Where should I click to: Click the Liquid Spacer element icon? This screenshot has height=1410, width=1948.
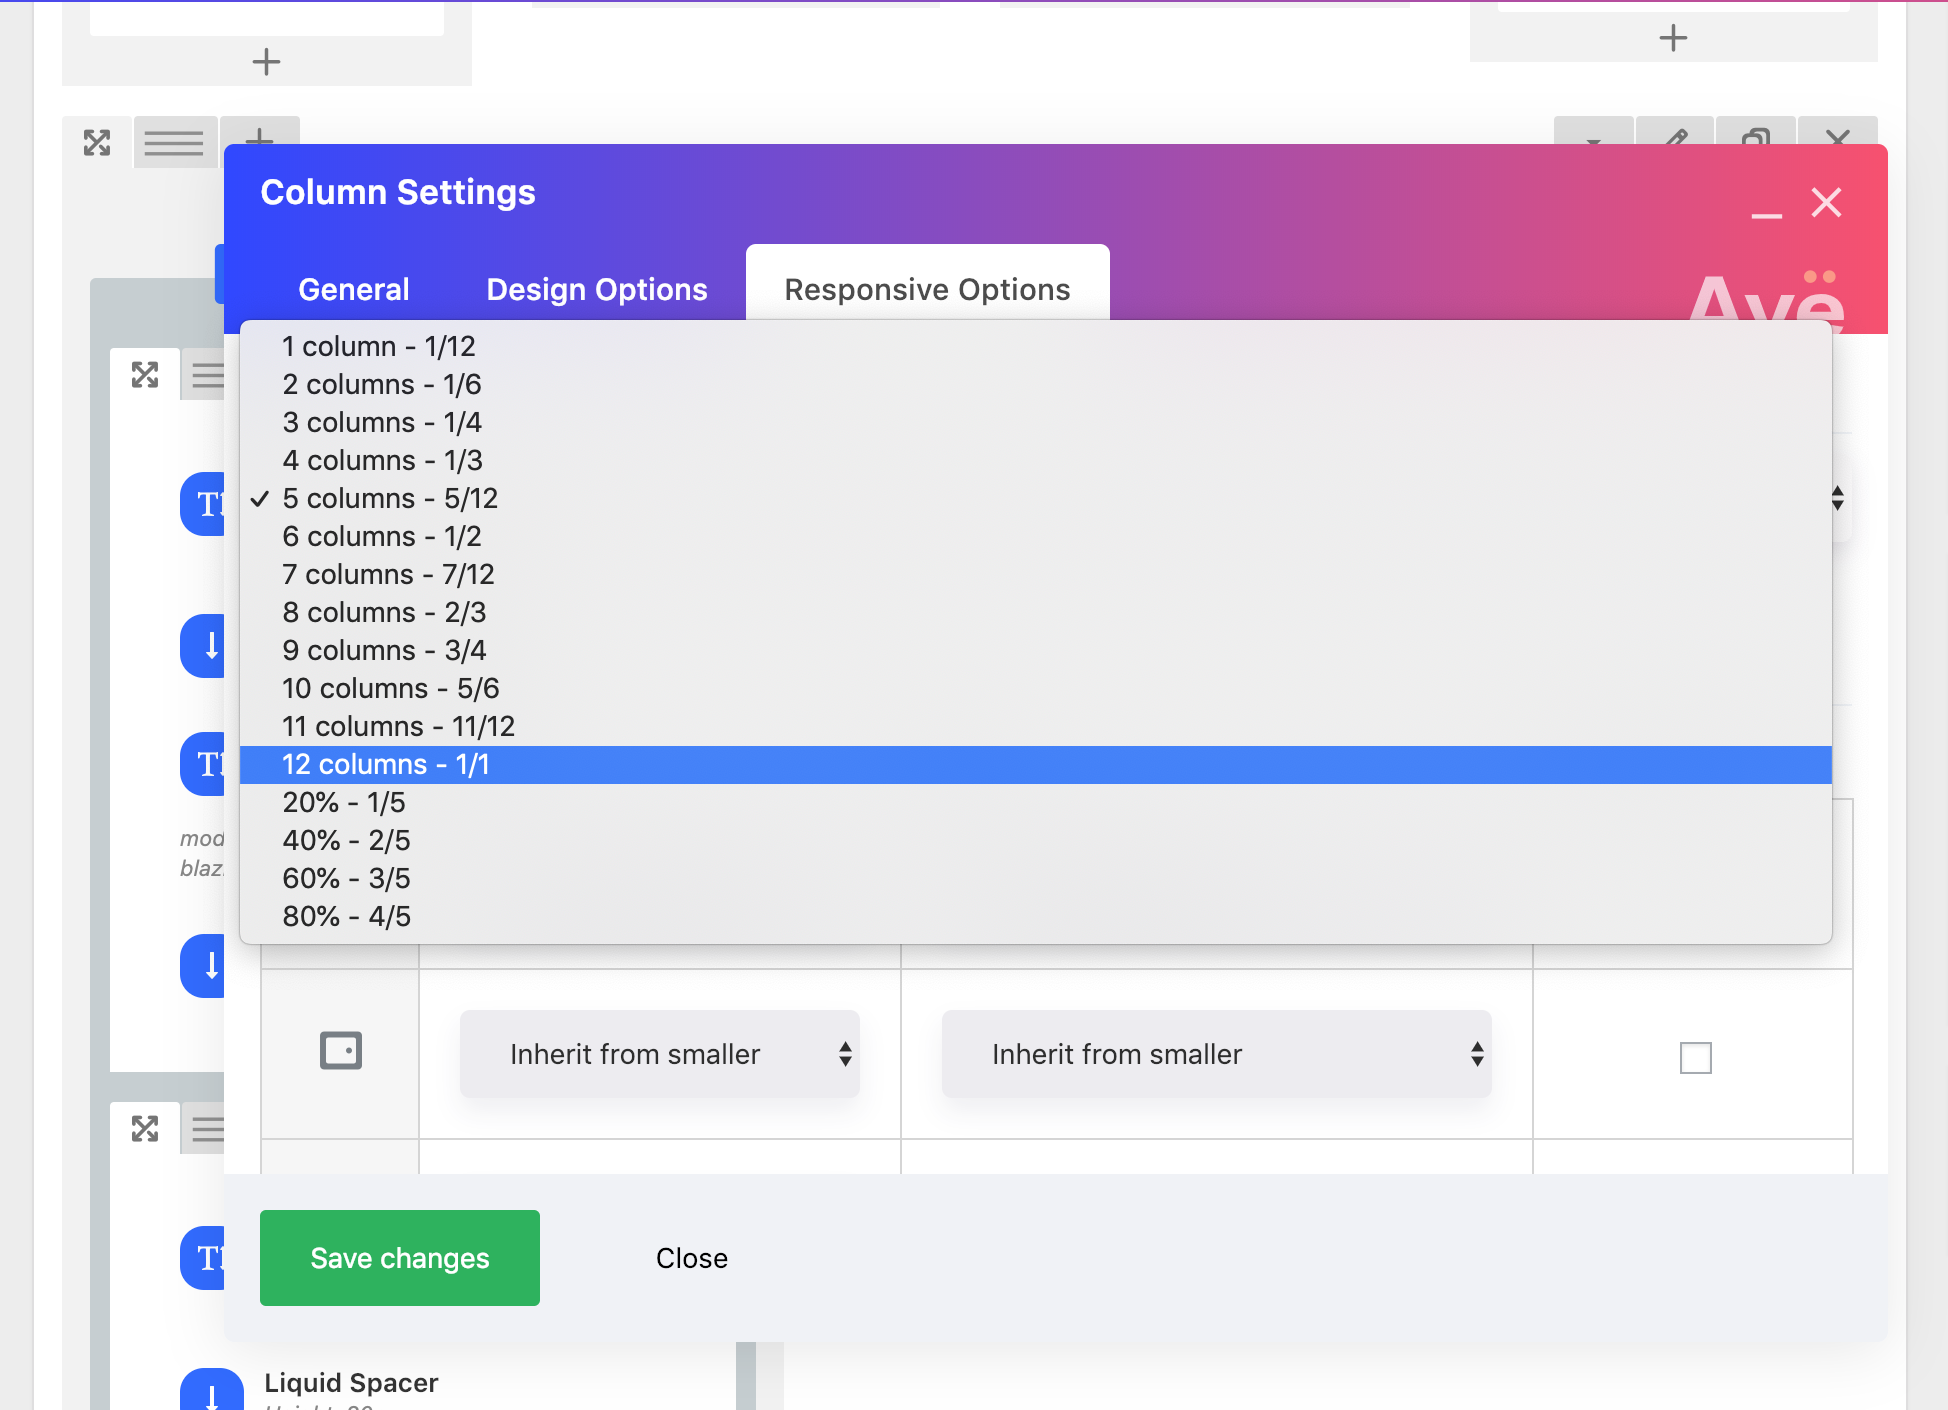click(211, 1390)
